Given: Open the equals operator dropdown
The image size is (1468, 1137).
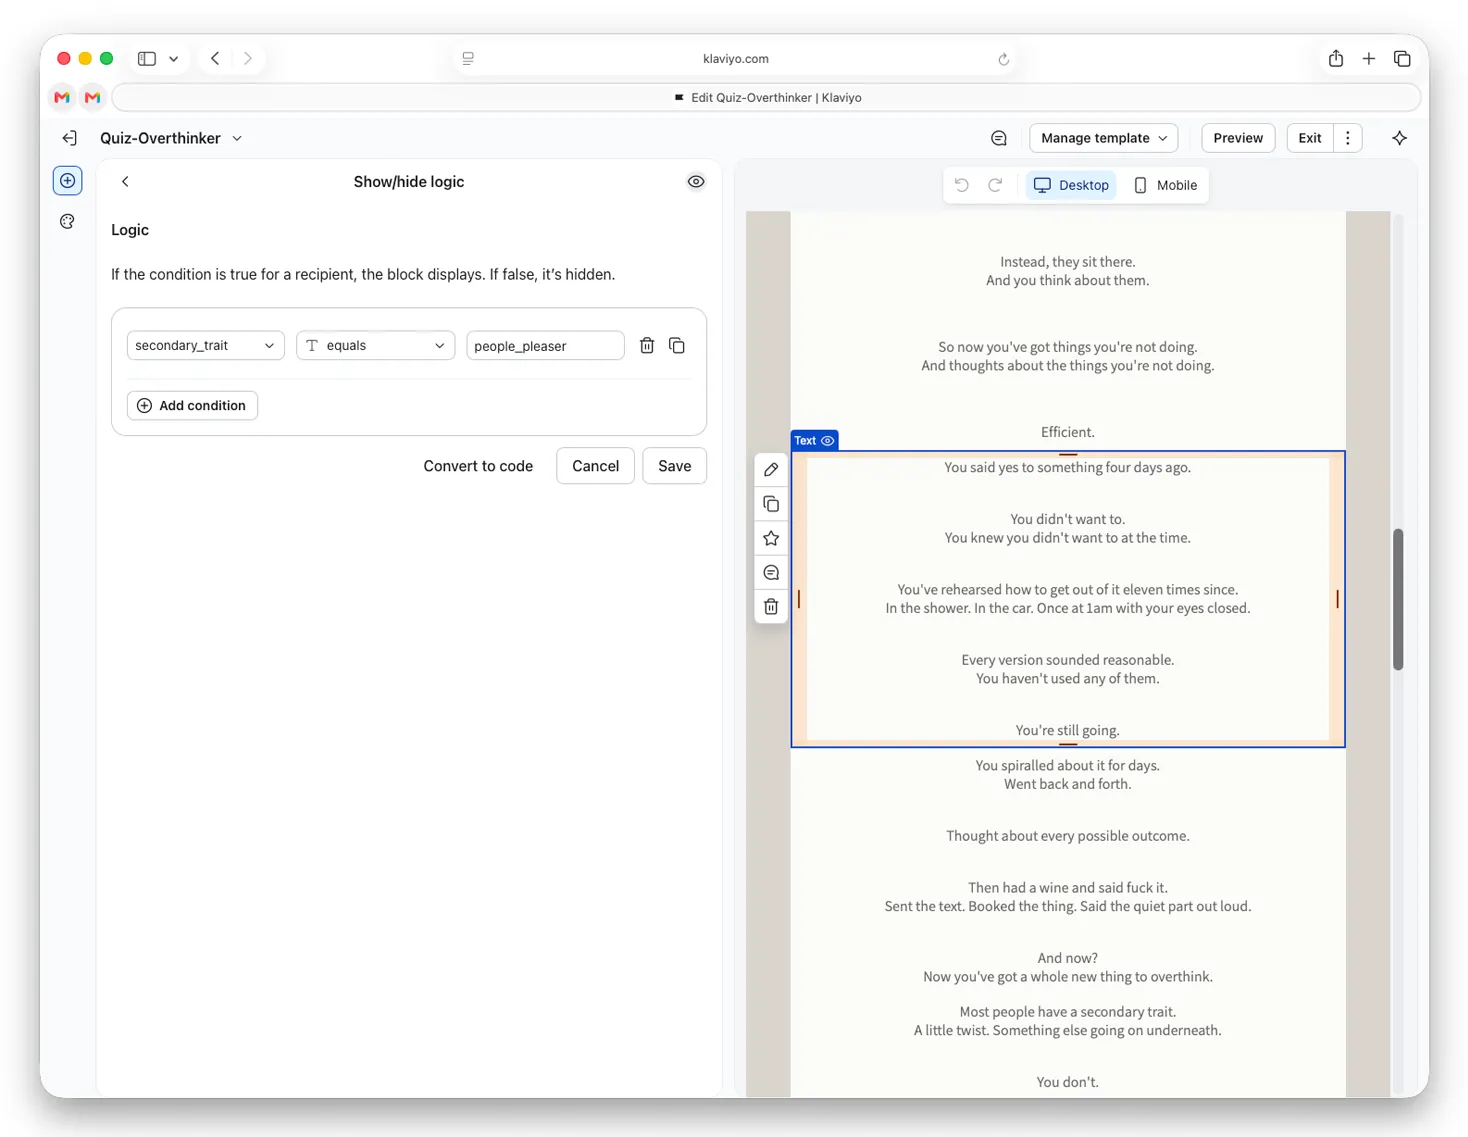Looking at the screenshot, I should coord(375,345).
